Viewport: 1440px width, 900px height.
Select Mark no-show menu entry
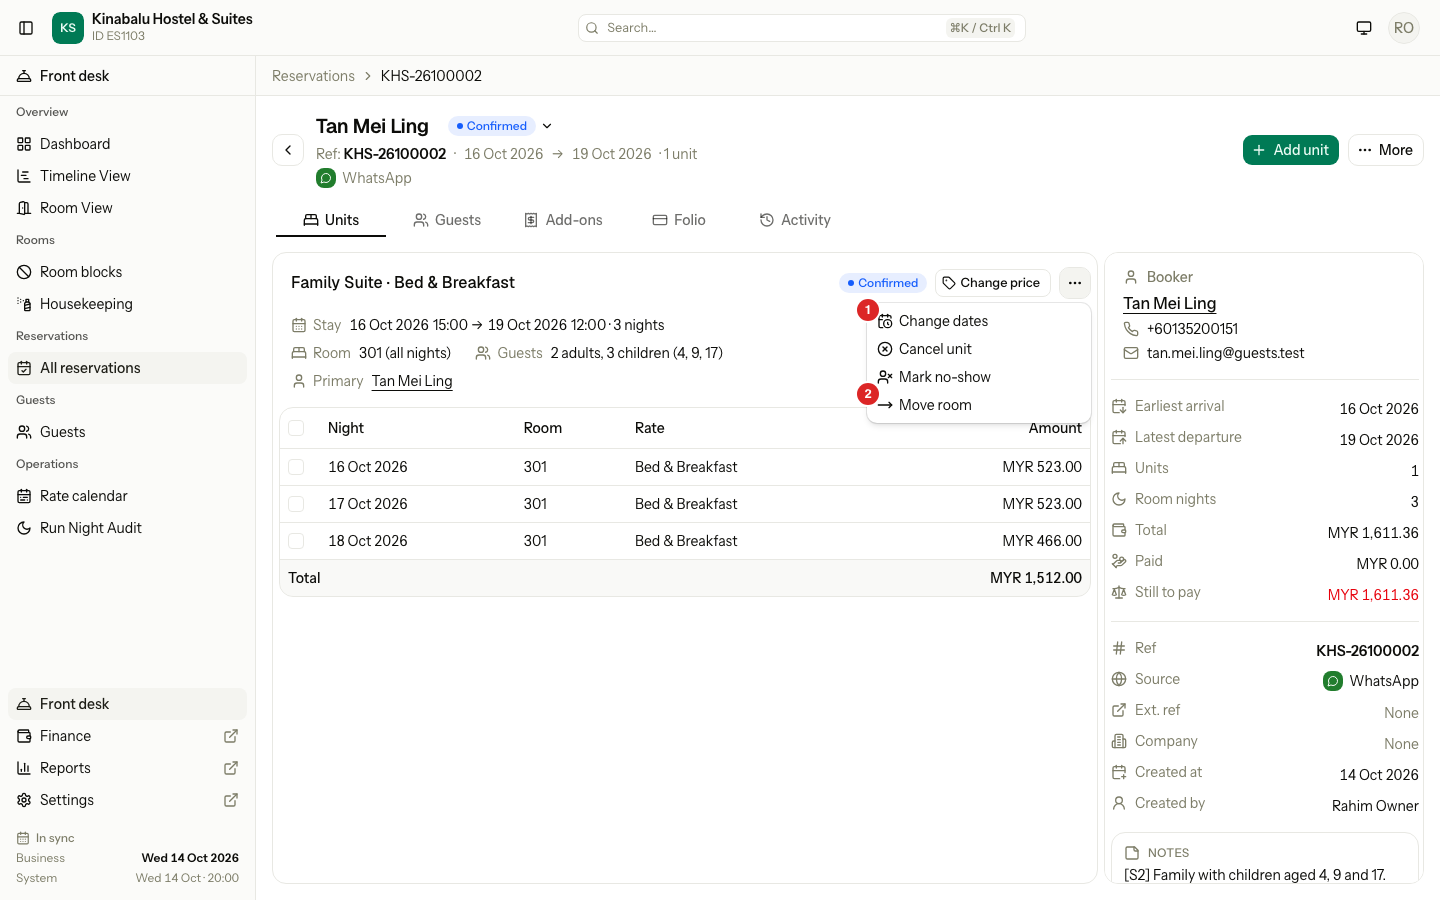(x=978, y=377)
